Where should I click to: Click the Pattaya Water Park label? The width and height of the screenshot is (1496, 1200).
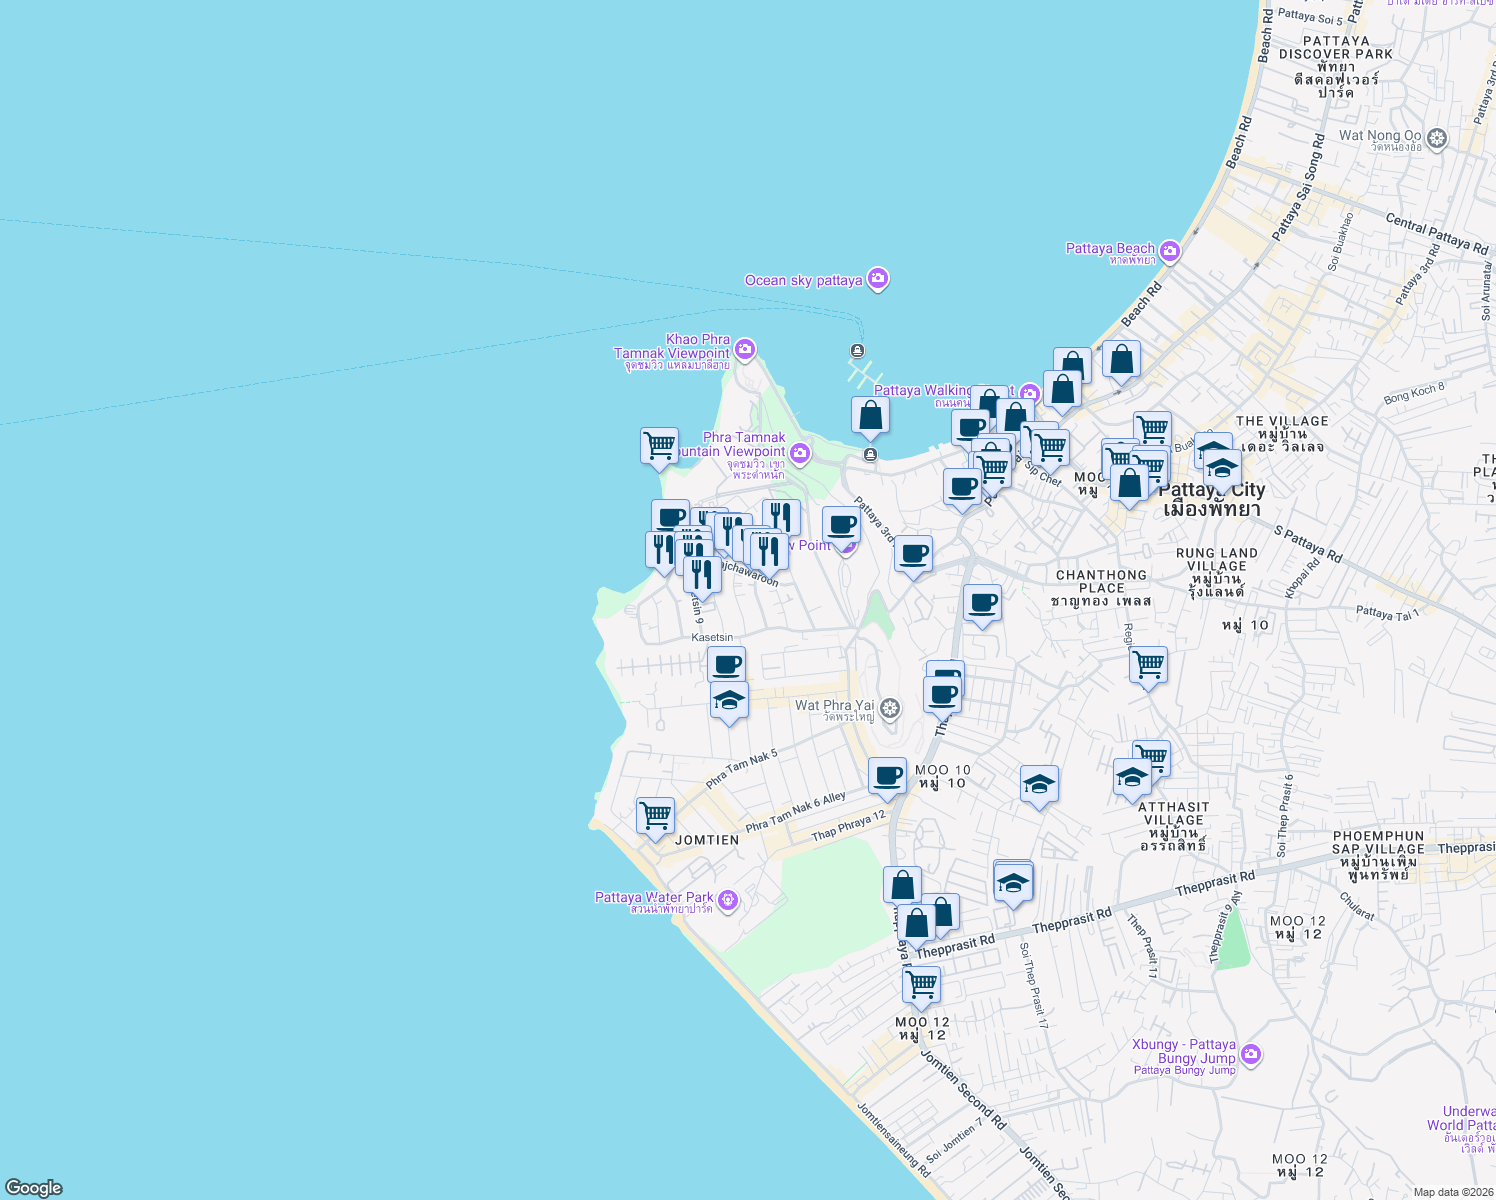654,897
